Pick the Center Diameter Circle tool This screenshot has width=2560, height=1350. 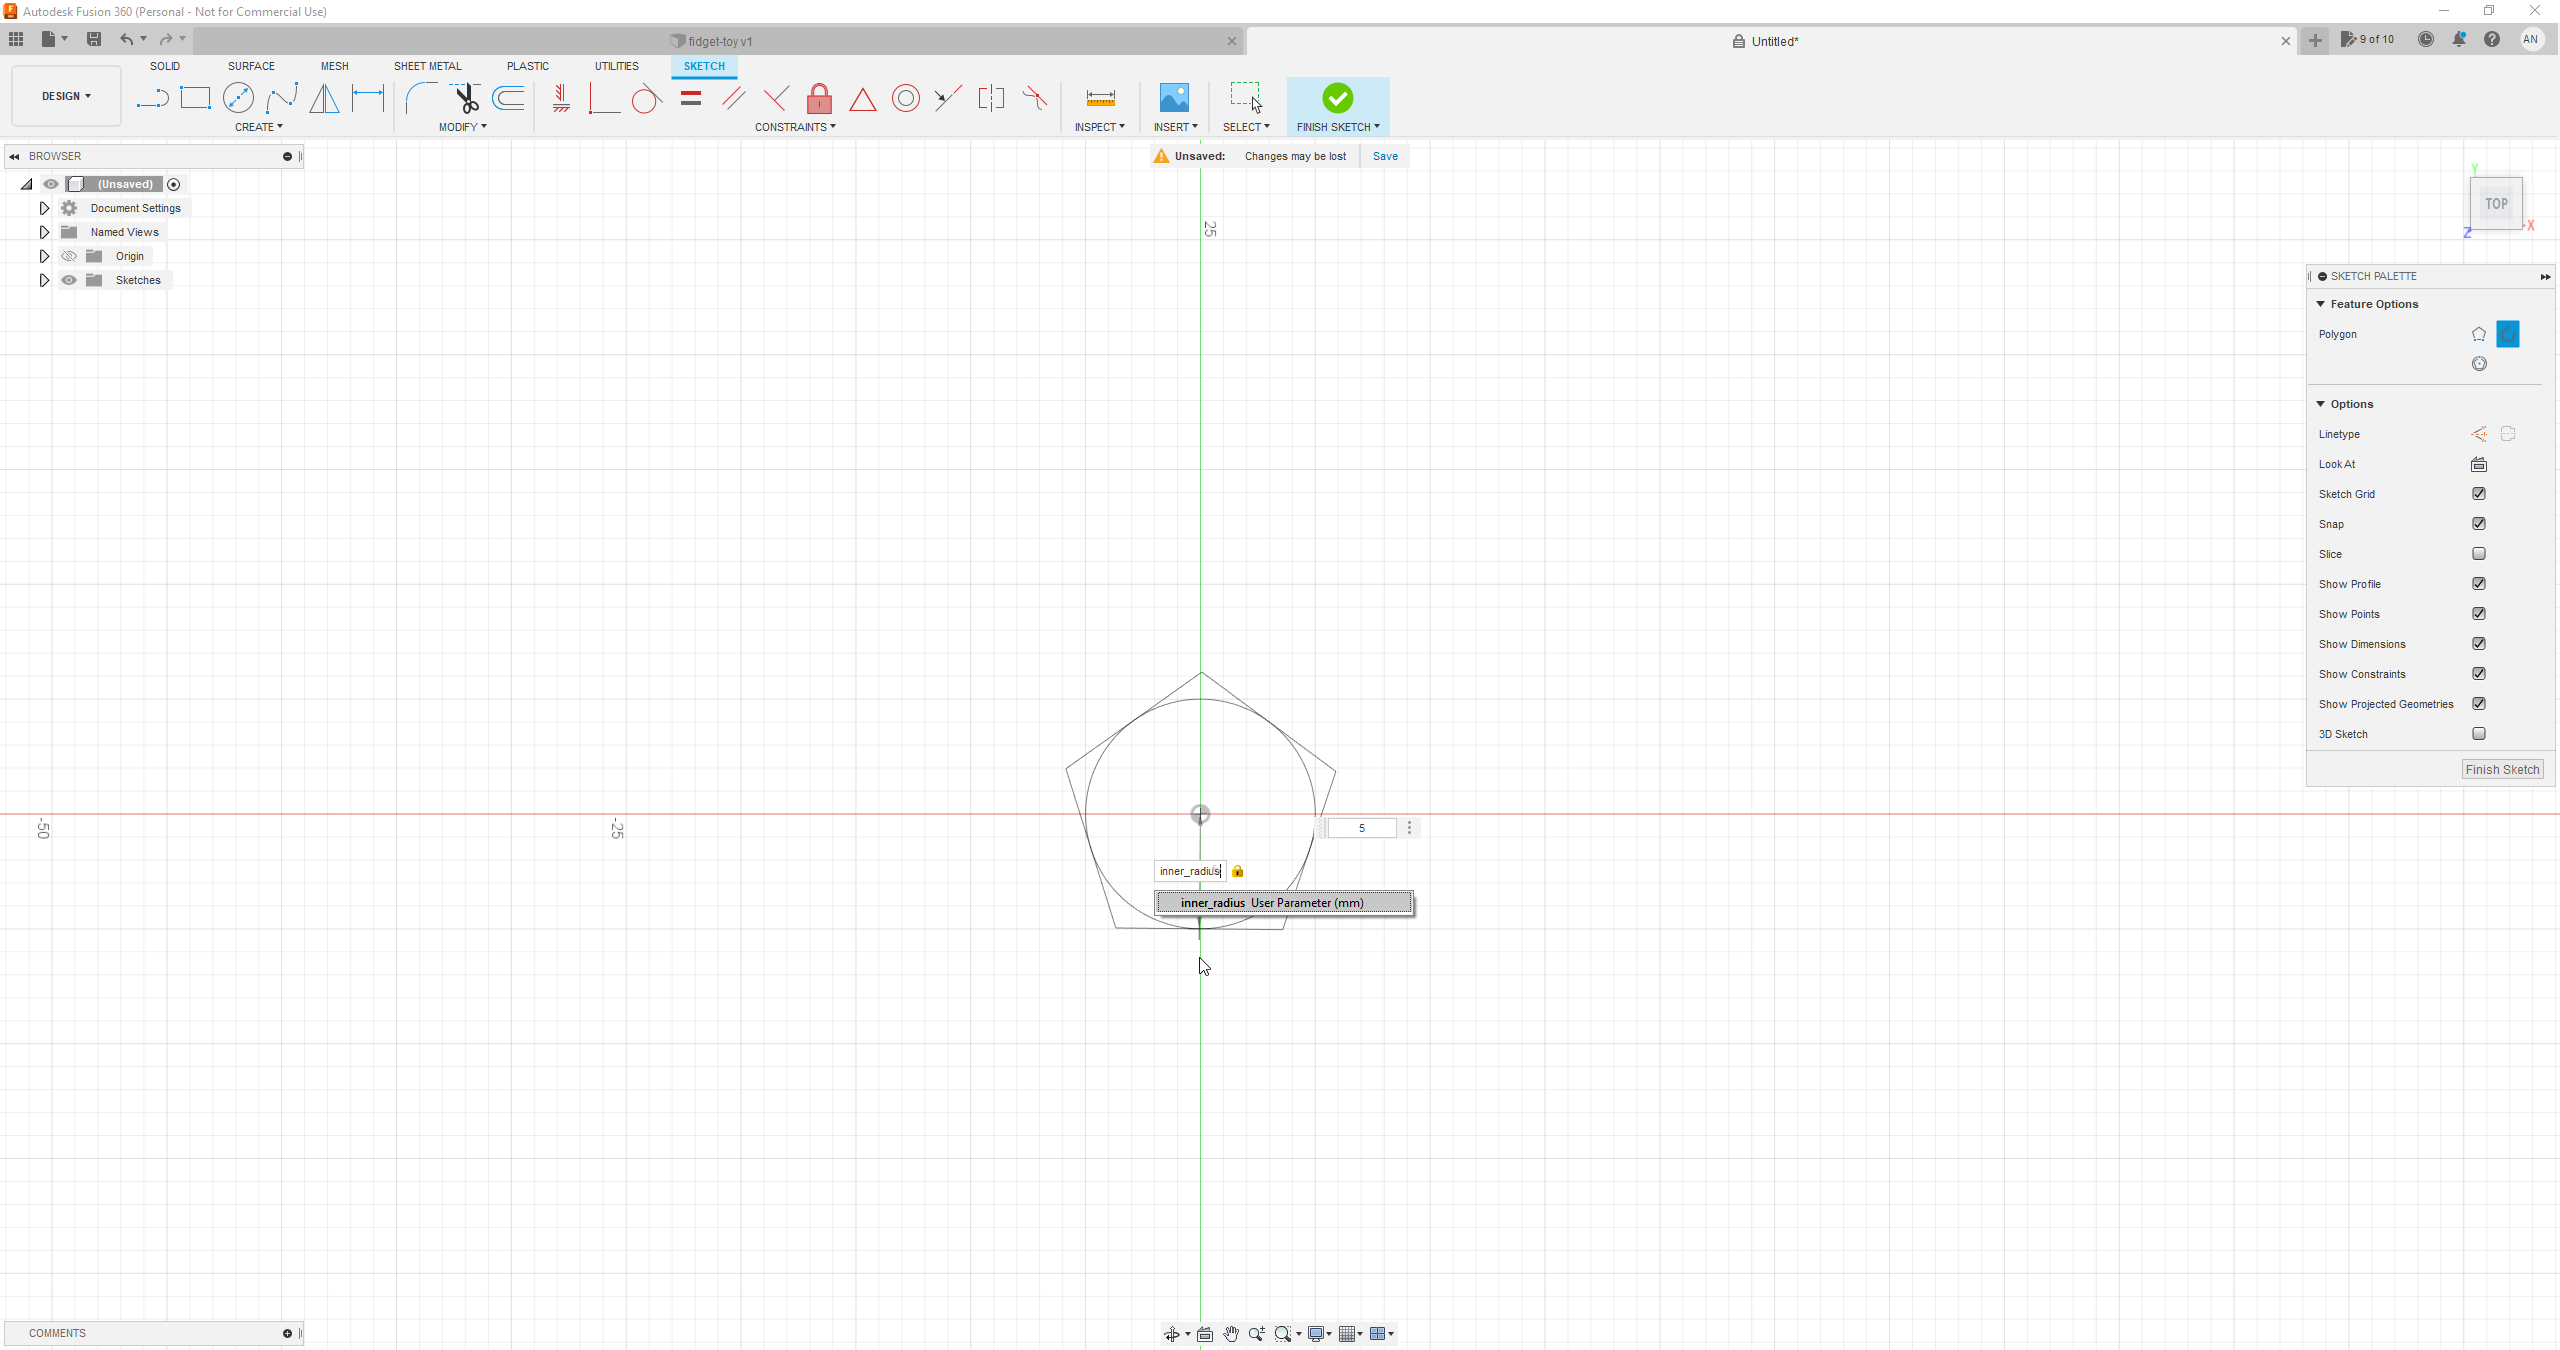[x=239, y=98]
